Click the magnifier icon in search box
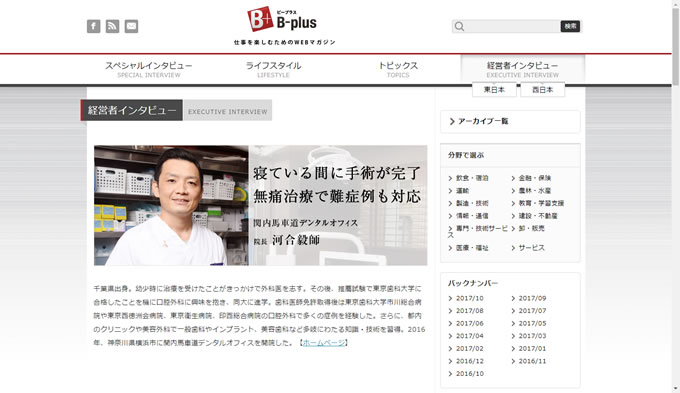The height and width of the screenshot is (393, 680). [x=459, y=26]
